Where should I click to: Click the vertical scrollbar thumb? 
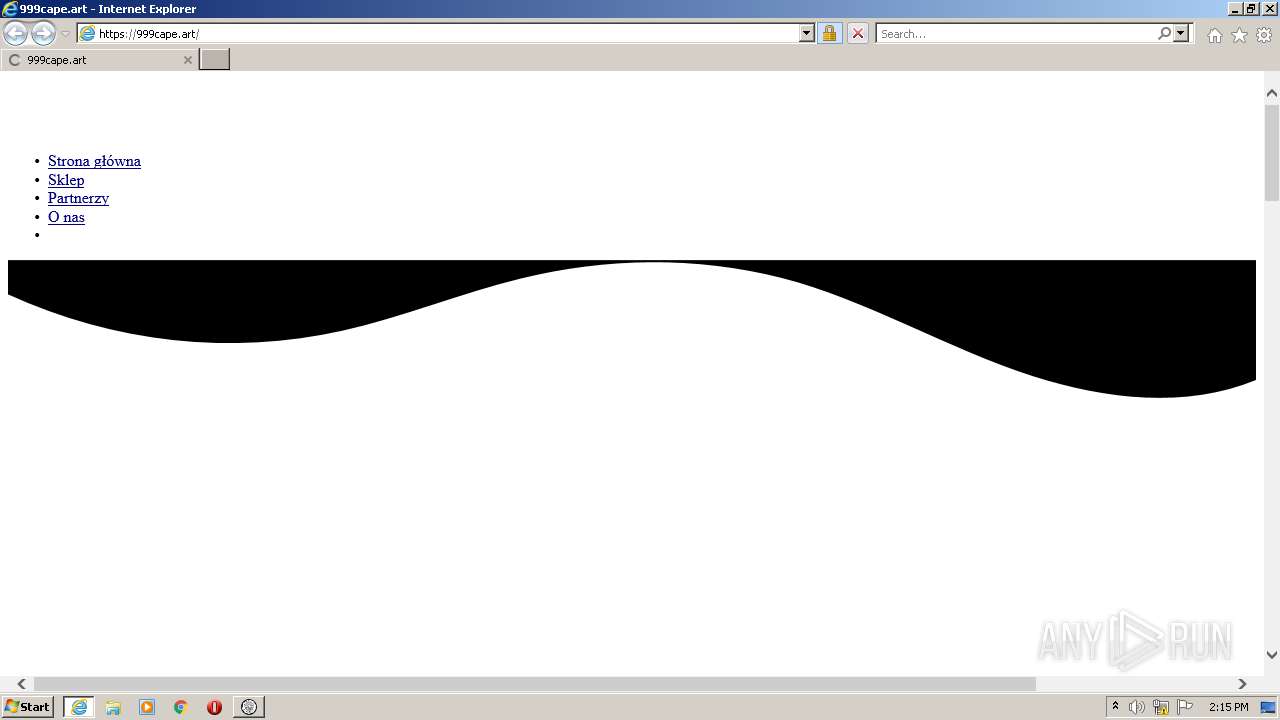[x=1272, y=152]
